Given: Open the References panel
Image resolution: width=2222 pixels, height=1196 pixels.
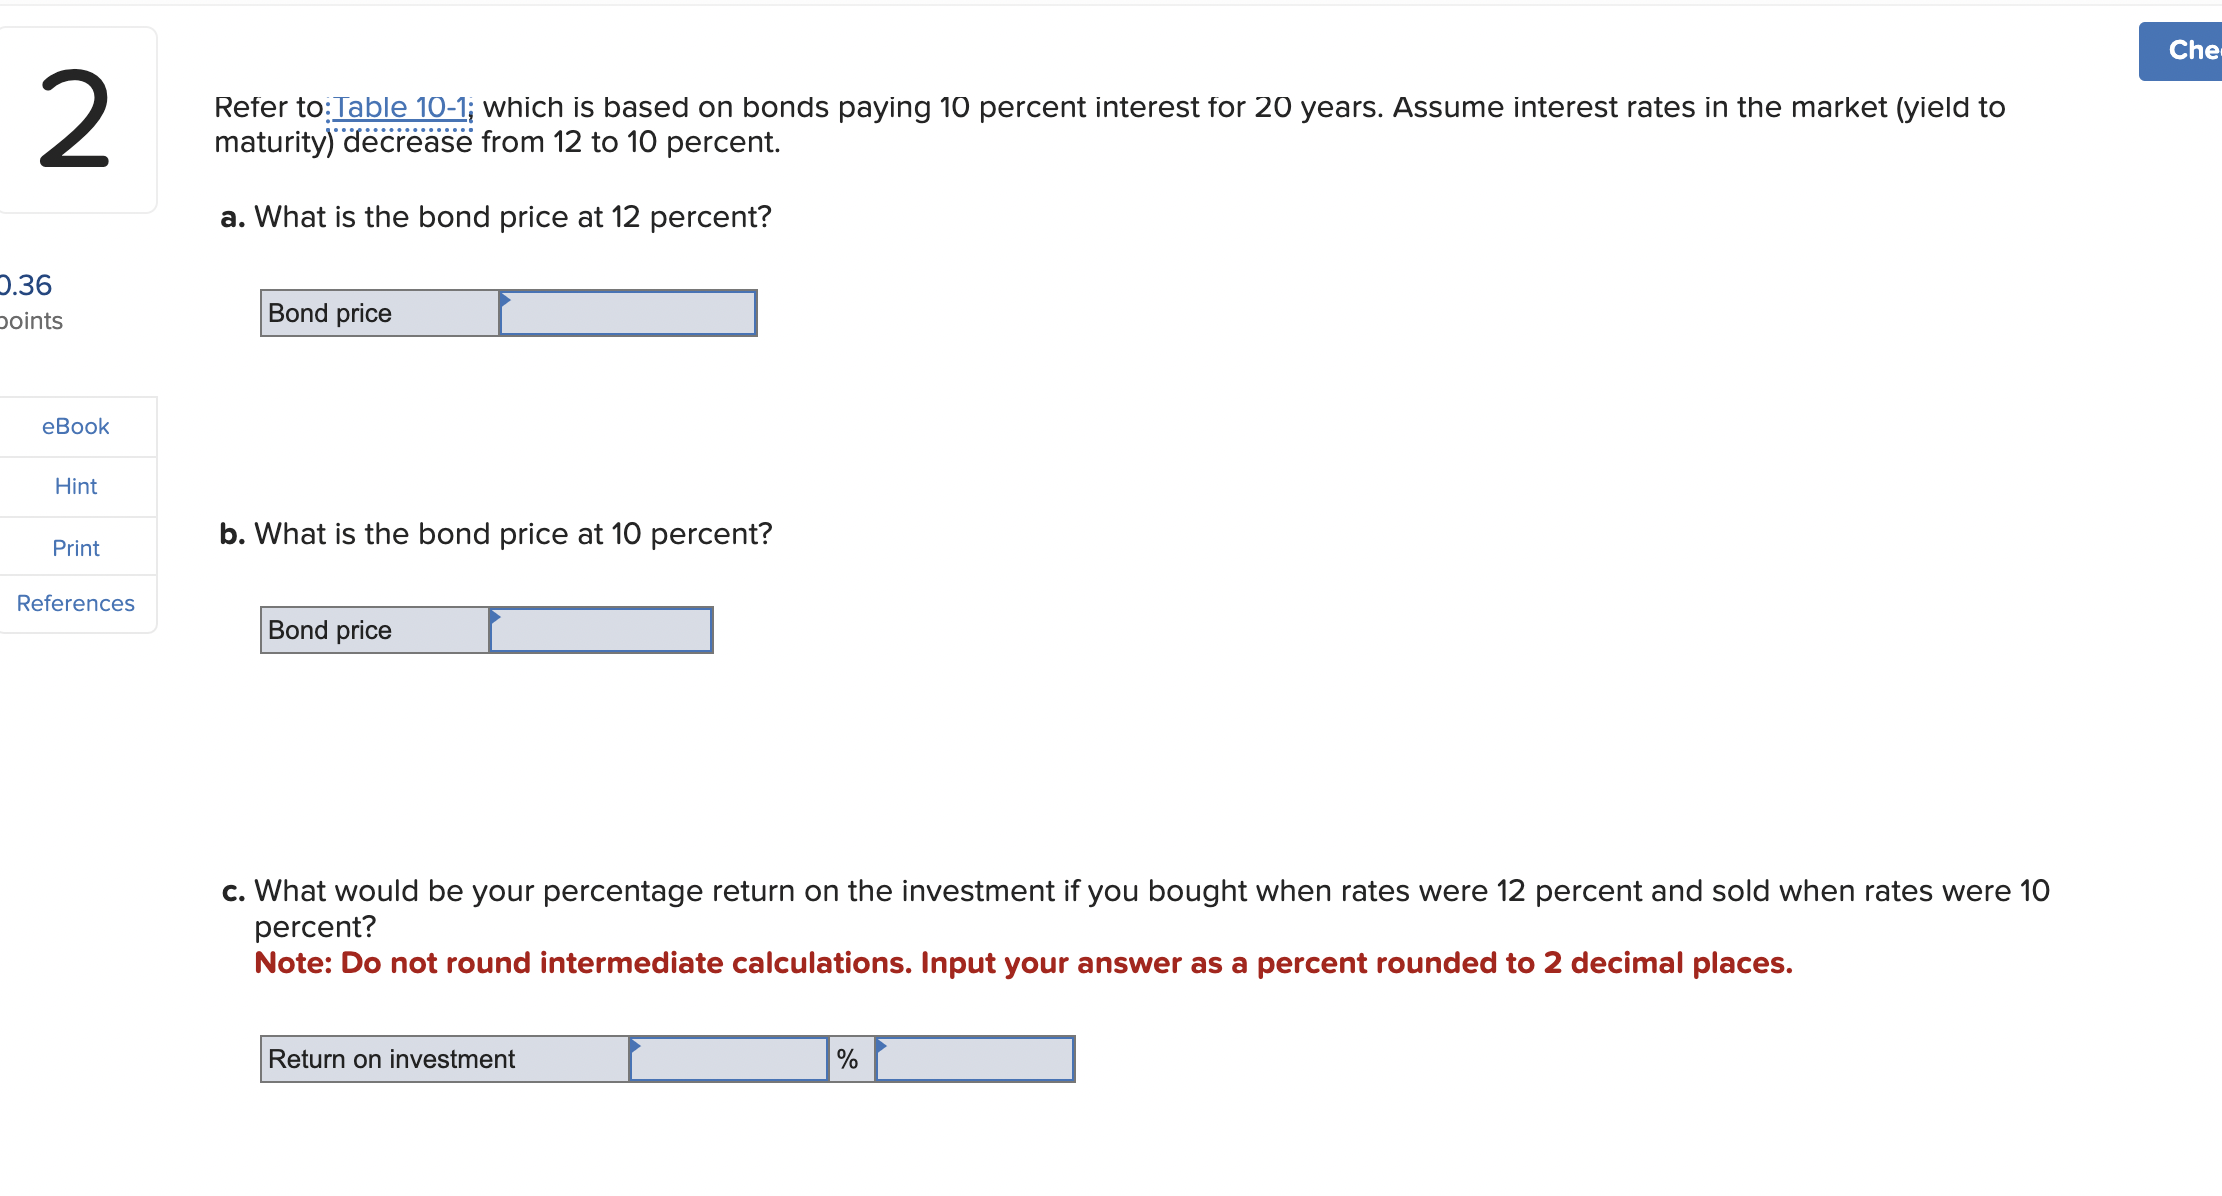Looking at the screenshot, I should (x=75, y=603).
